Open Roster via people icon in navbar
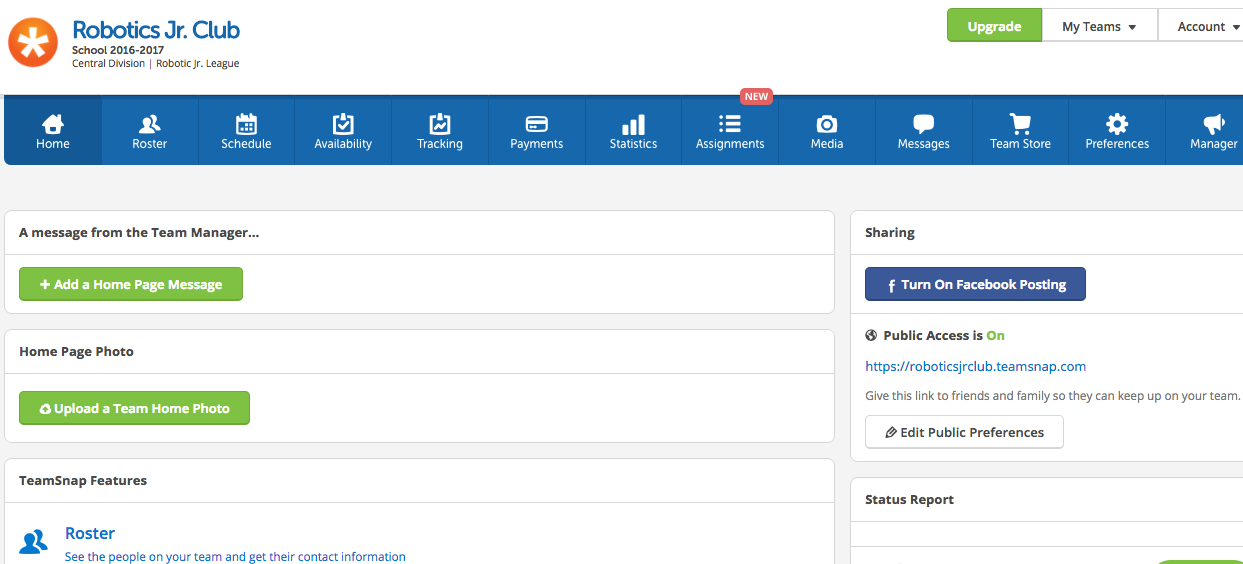Screen dimensions: 1243x564 (x=150, y=124)
